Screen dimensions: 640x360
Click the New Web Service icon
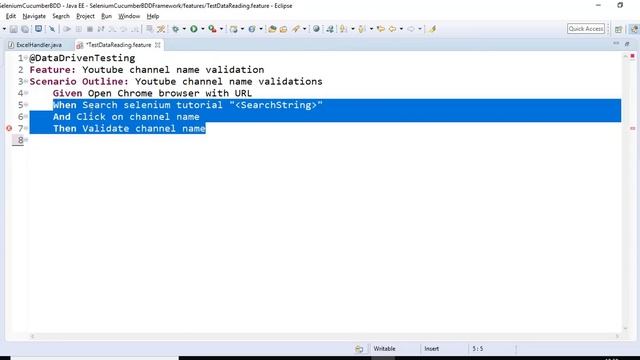(252, 29)
